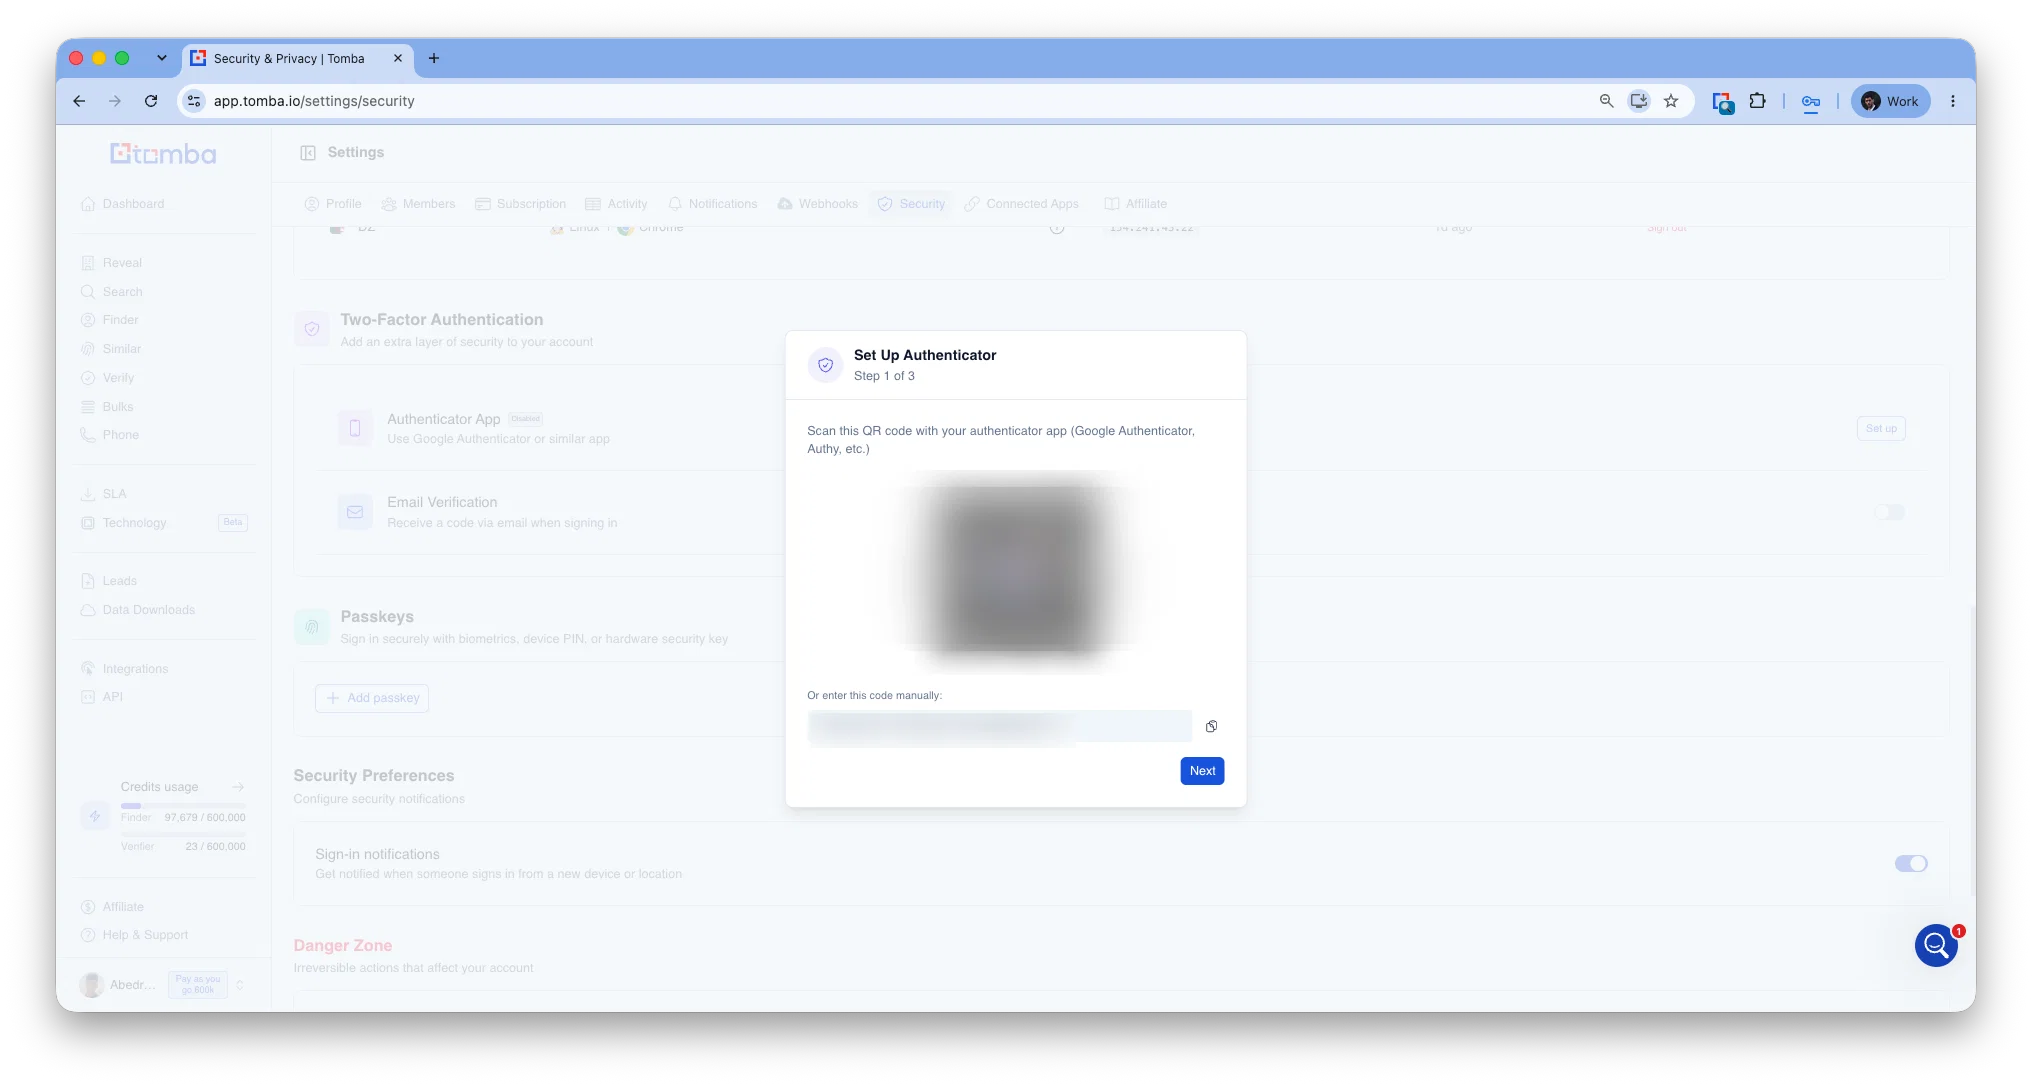Open the Work profile menu
2032x1086 pixels.
pyautogui.click(x=1890, y=101)
